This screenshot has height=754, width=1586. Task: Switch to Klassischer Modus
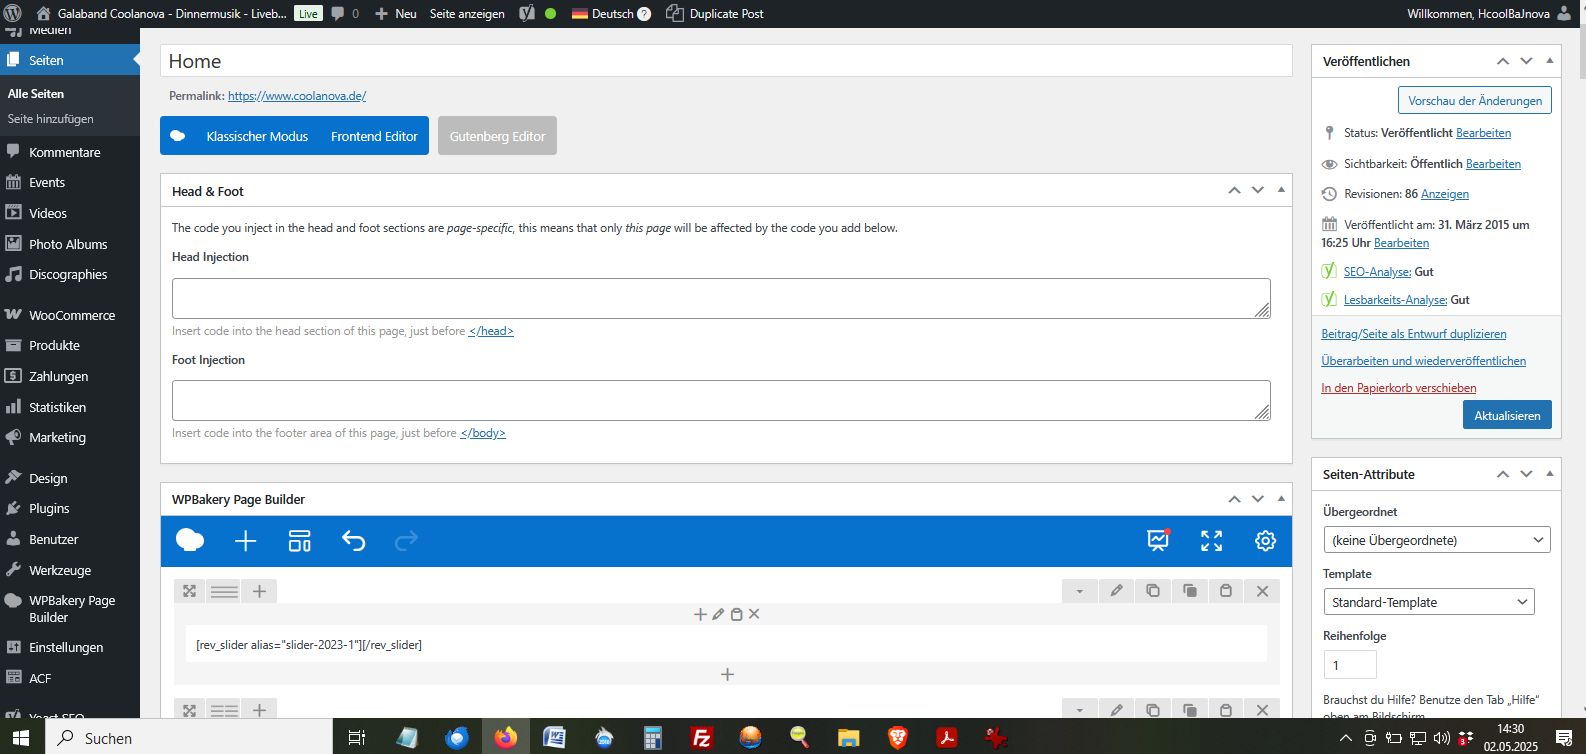pyautogui.click(x=257, y=136)
